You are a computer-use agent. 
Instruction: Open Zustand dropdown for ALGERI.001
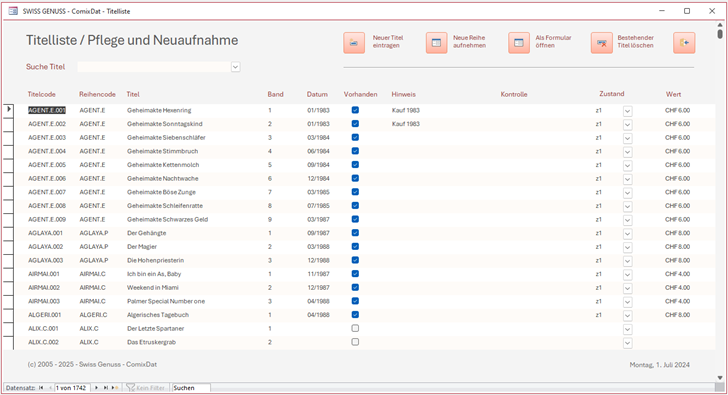point(628,316)
